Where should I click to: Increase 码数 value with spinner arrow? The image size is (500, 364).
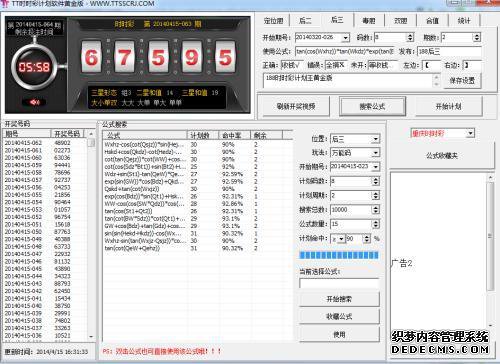410,35
